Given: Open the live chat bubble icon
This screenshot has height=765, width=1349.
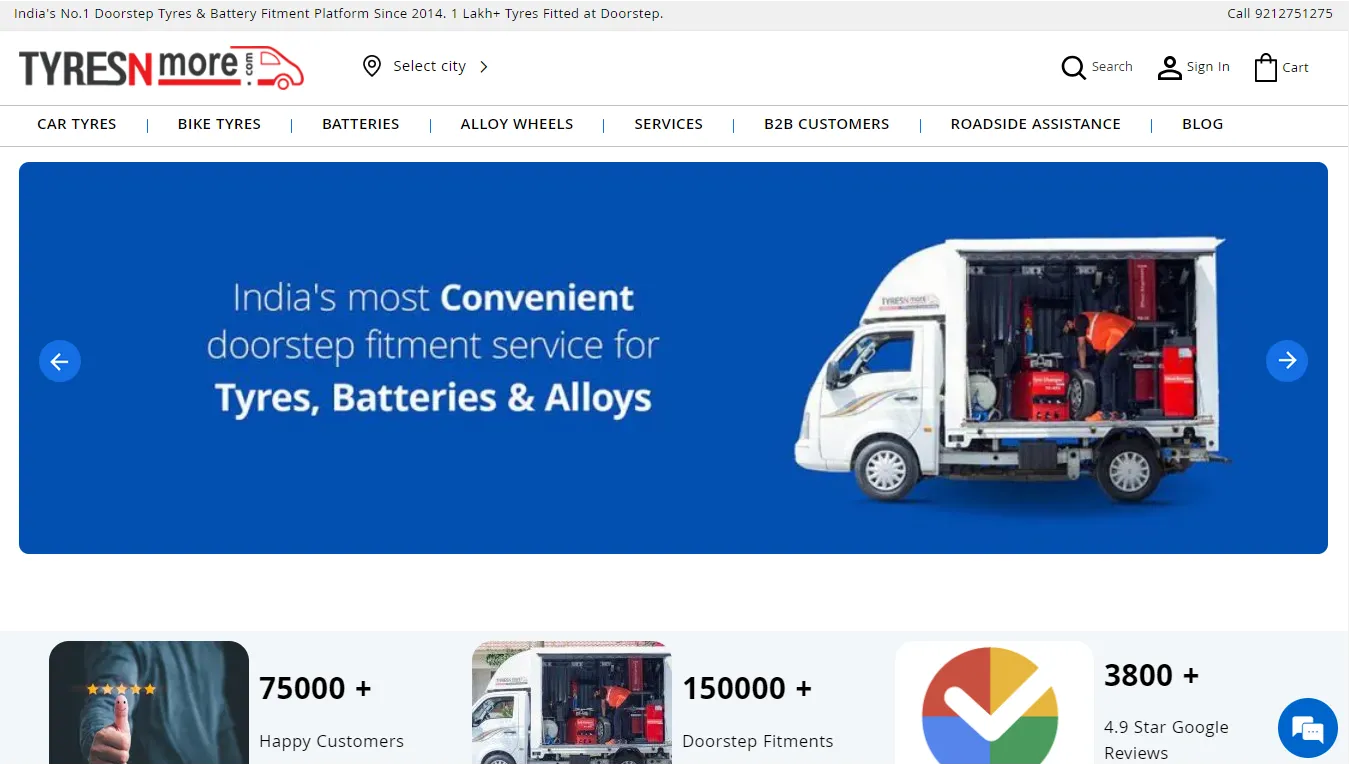Looking at the screenshot, I should pos(1307,728).
